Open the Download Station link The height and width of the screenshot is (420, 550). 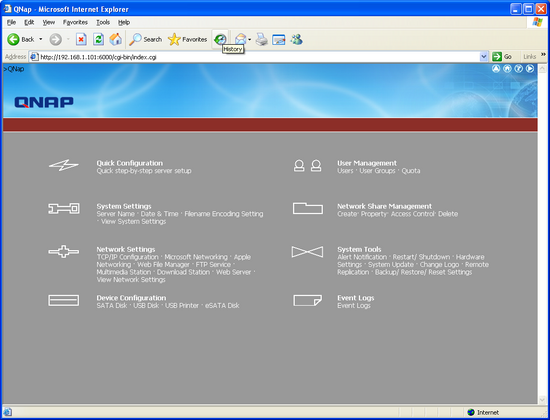click(x=183, y=272)
